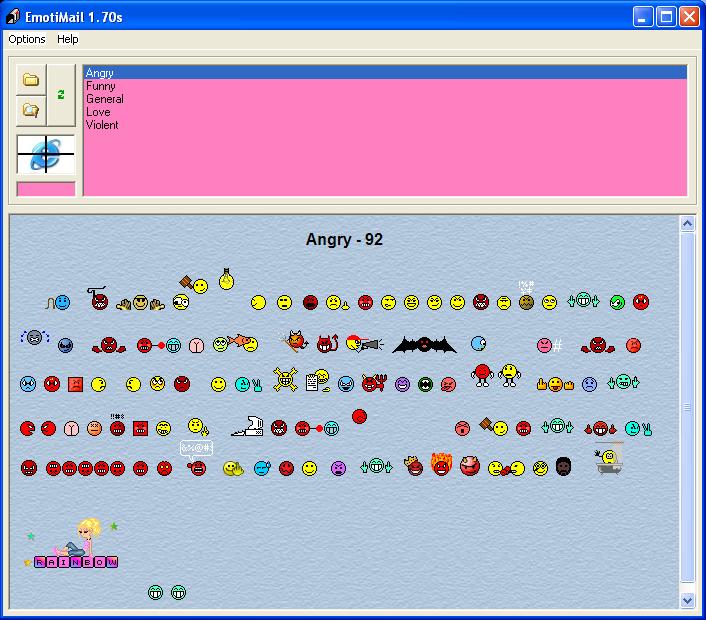
Task: Pick the smiley reading paper note emoticon
Action: pos(317,380)
